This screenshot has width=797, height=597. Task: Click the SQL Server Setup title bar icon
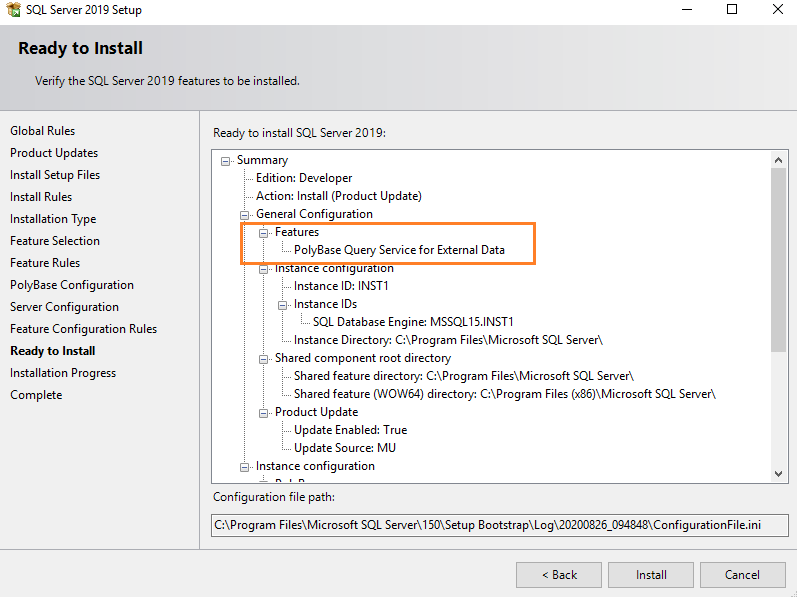pyautogui.click(x=13, y=10)
